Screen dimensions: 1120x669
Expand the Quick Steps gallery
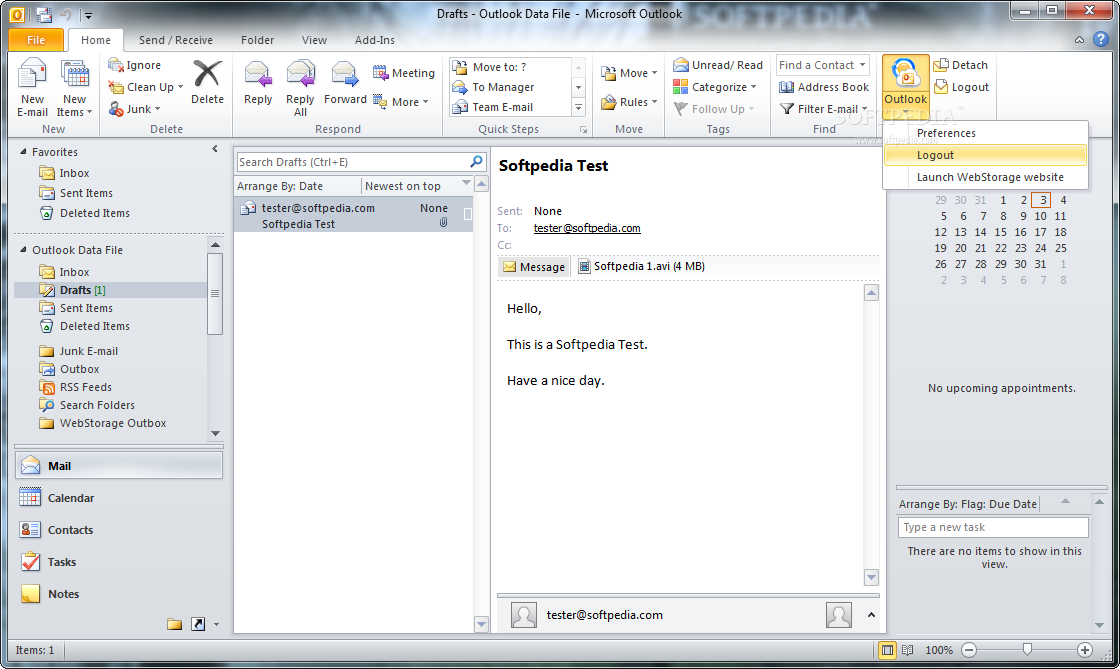coord(579,108)
